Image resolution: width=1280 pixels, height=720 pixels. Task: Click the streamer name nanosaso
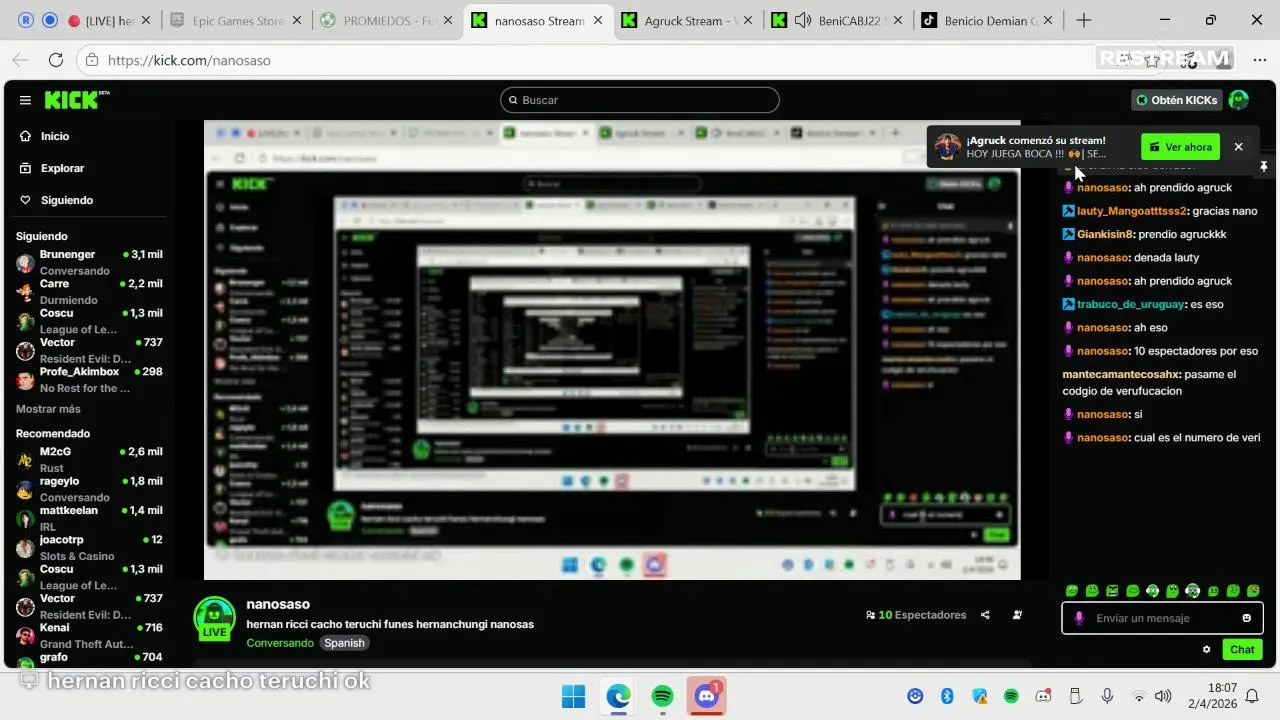click(x=278, y=604)
